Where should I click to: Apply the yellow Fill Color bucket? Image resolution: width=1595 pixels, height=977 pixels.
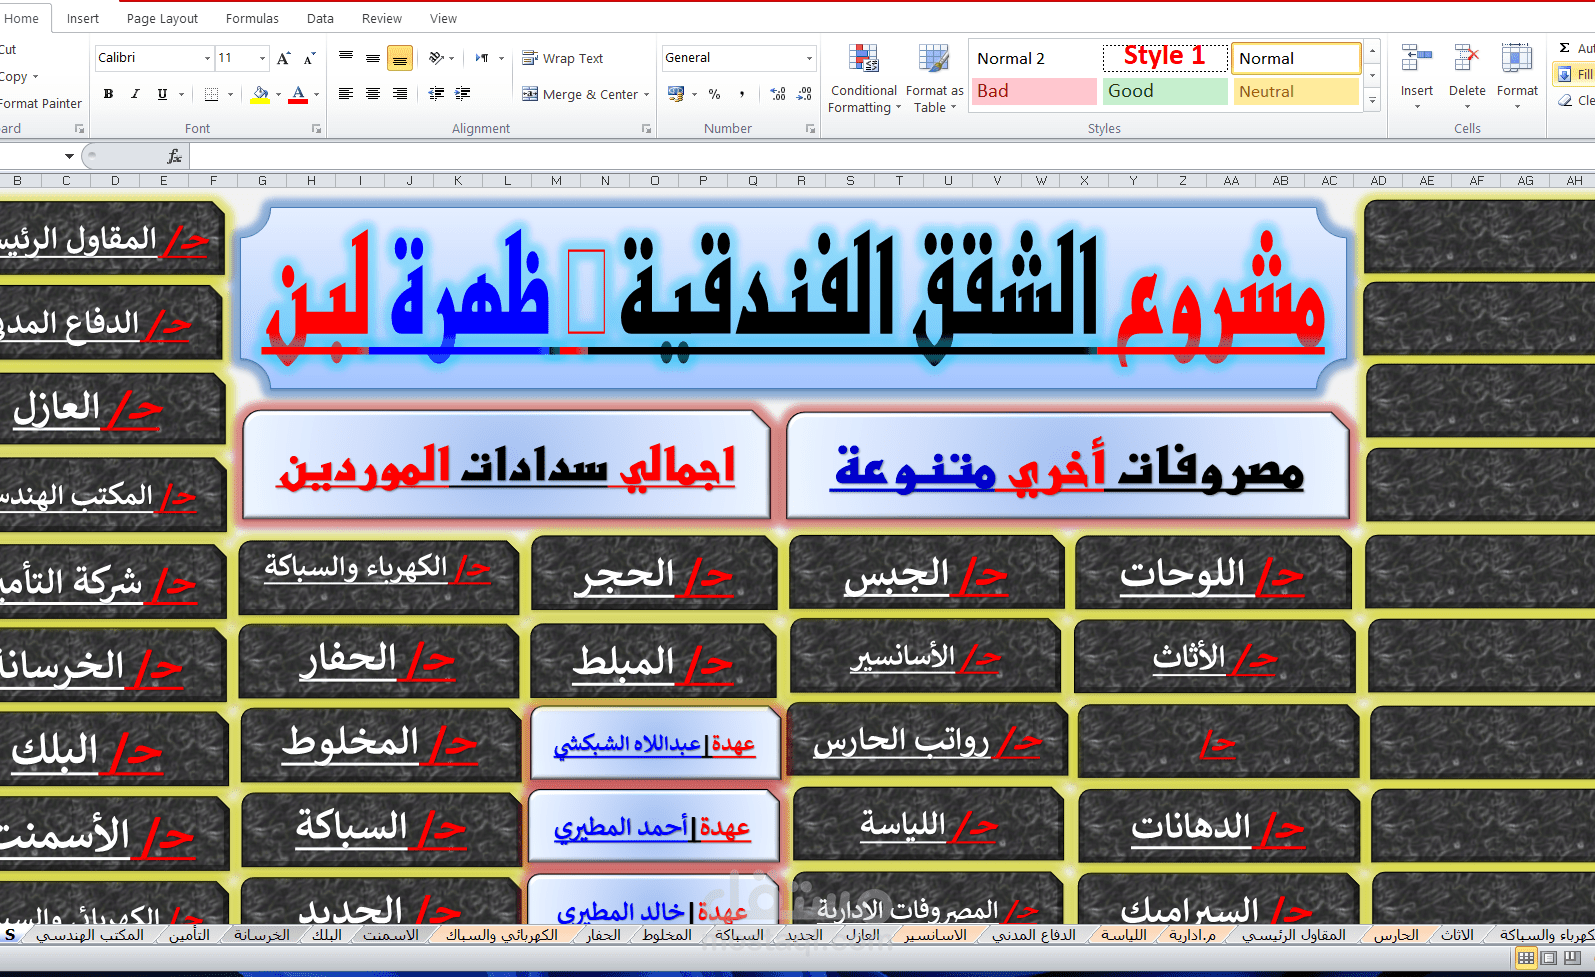[x=260, y=94]
